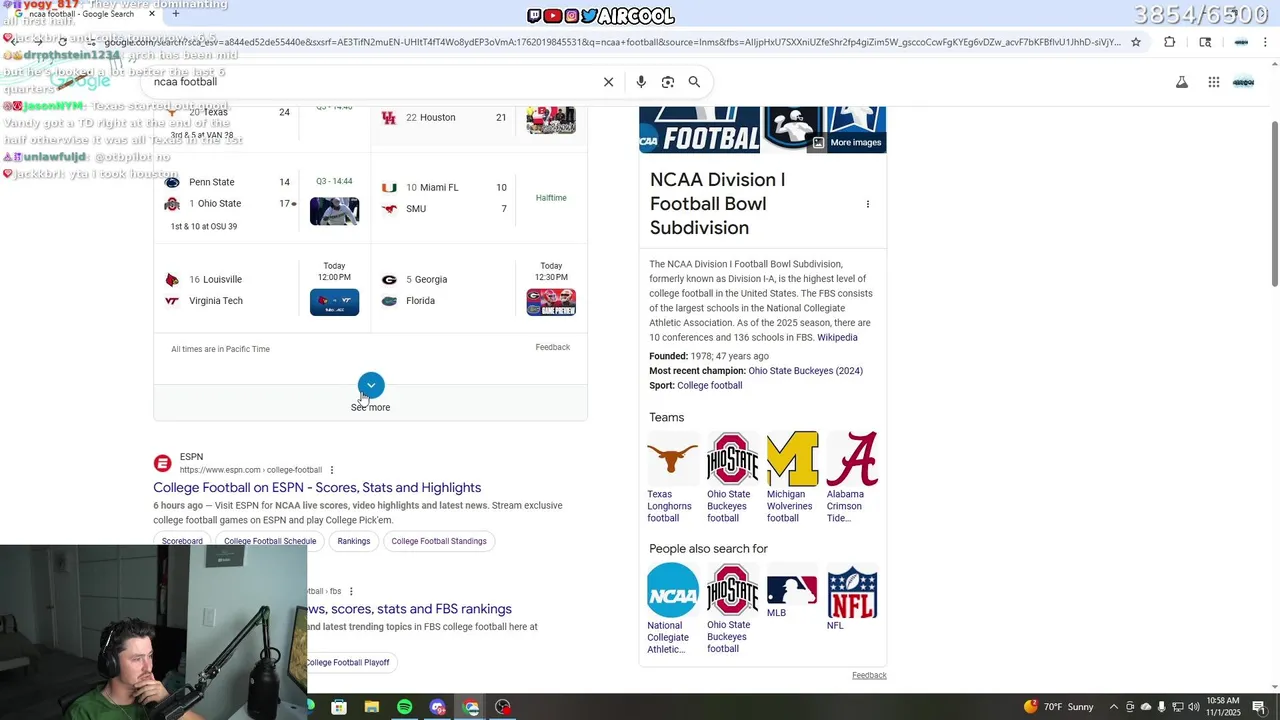This screenshot has width=1280, height=720.
Task: Open more options for NCAA Division I panel
Action: click(868, 204)
